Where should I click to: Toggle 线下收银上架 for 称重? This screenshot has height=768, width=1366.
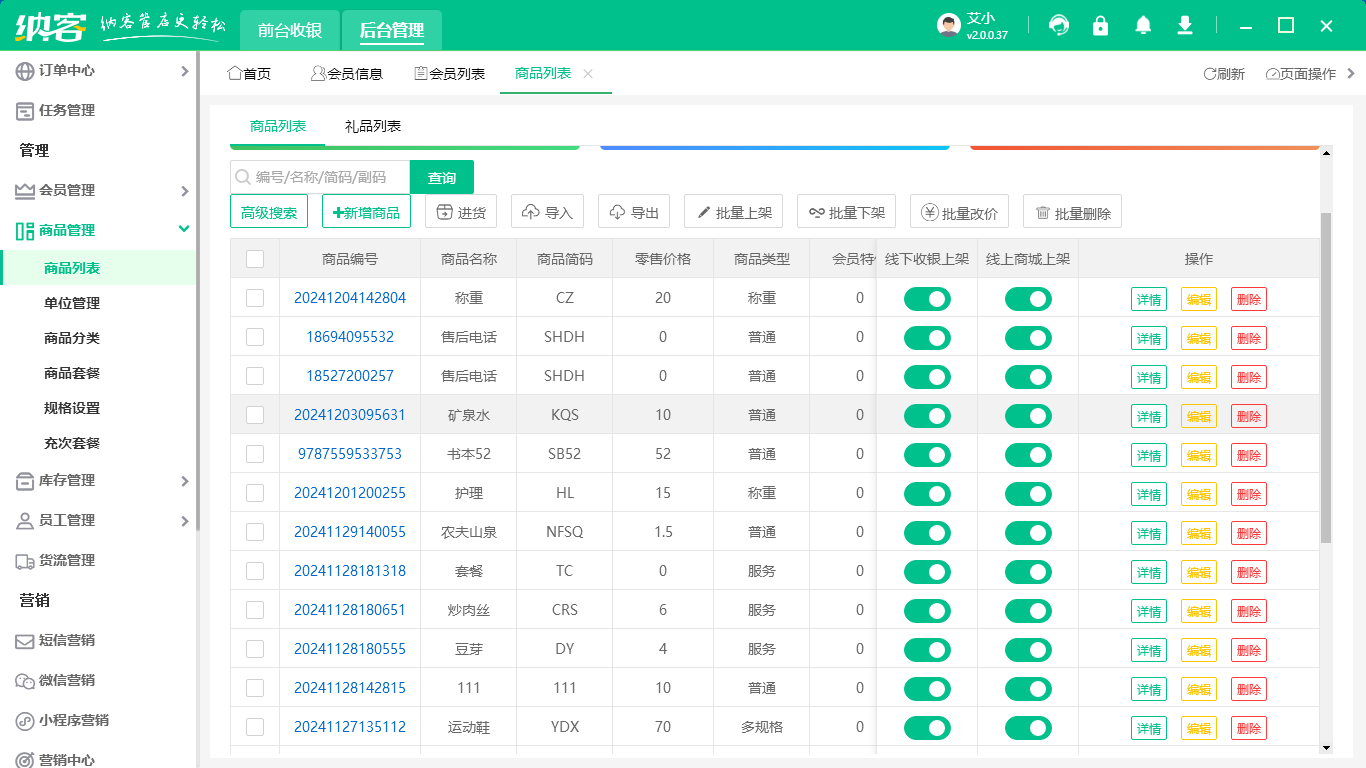[x=927, y=299]
